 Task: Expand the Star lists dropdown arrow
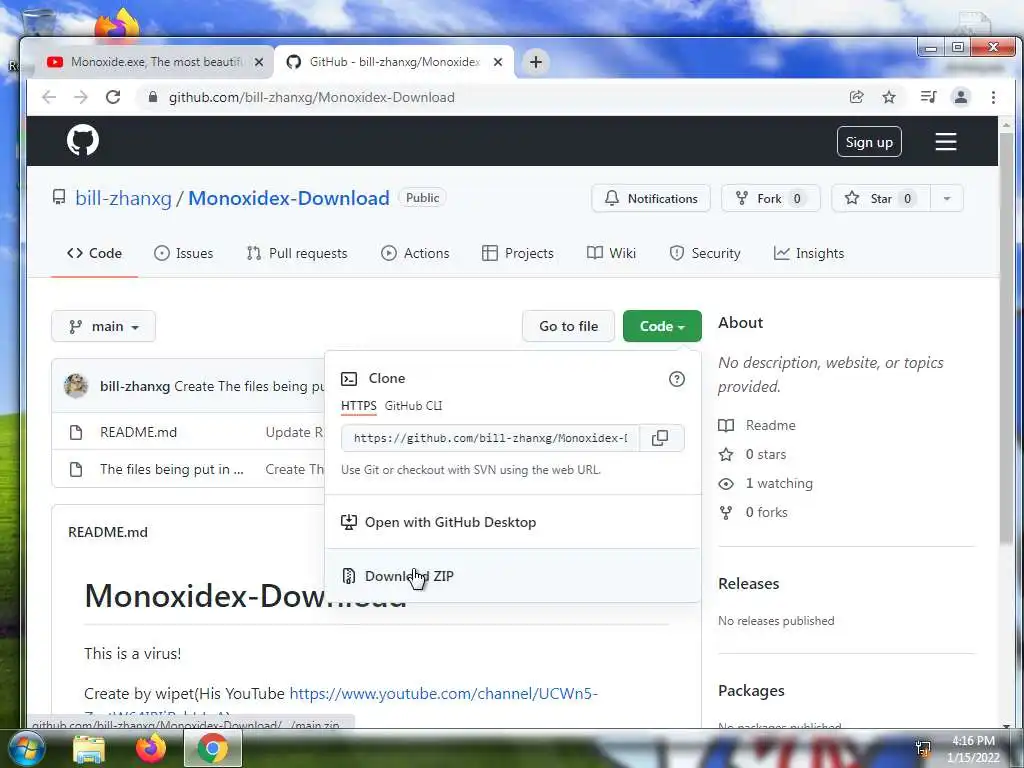(x=946, y=199)
